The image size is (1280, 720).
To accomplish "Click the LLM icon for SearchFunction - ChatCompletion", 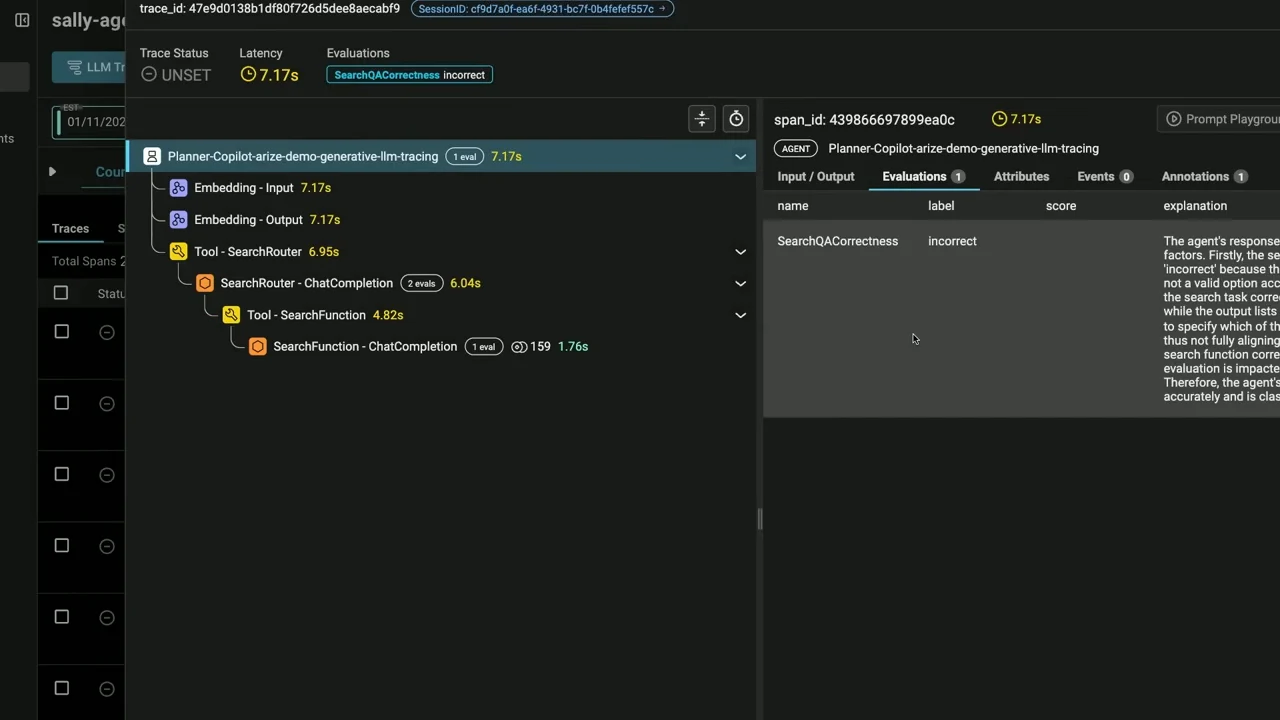I will point(258,347).
